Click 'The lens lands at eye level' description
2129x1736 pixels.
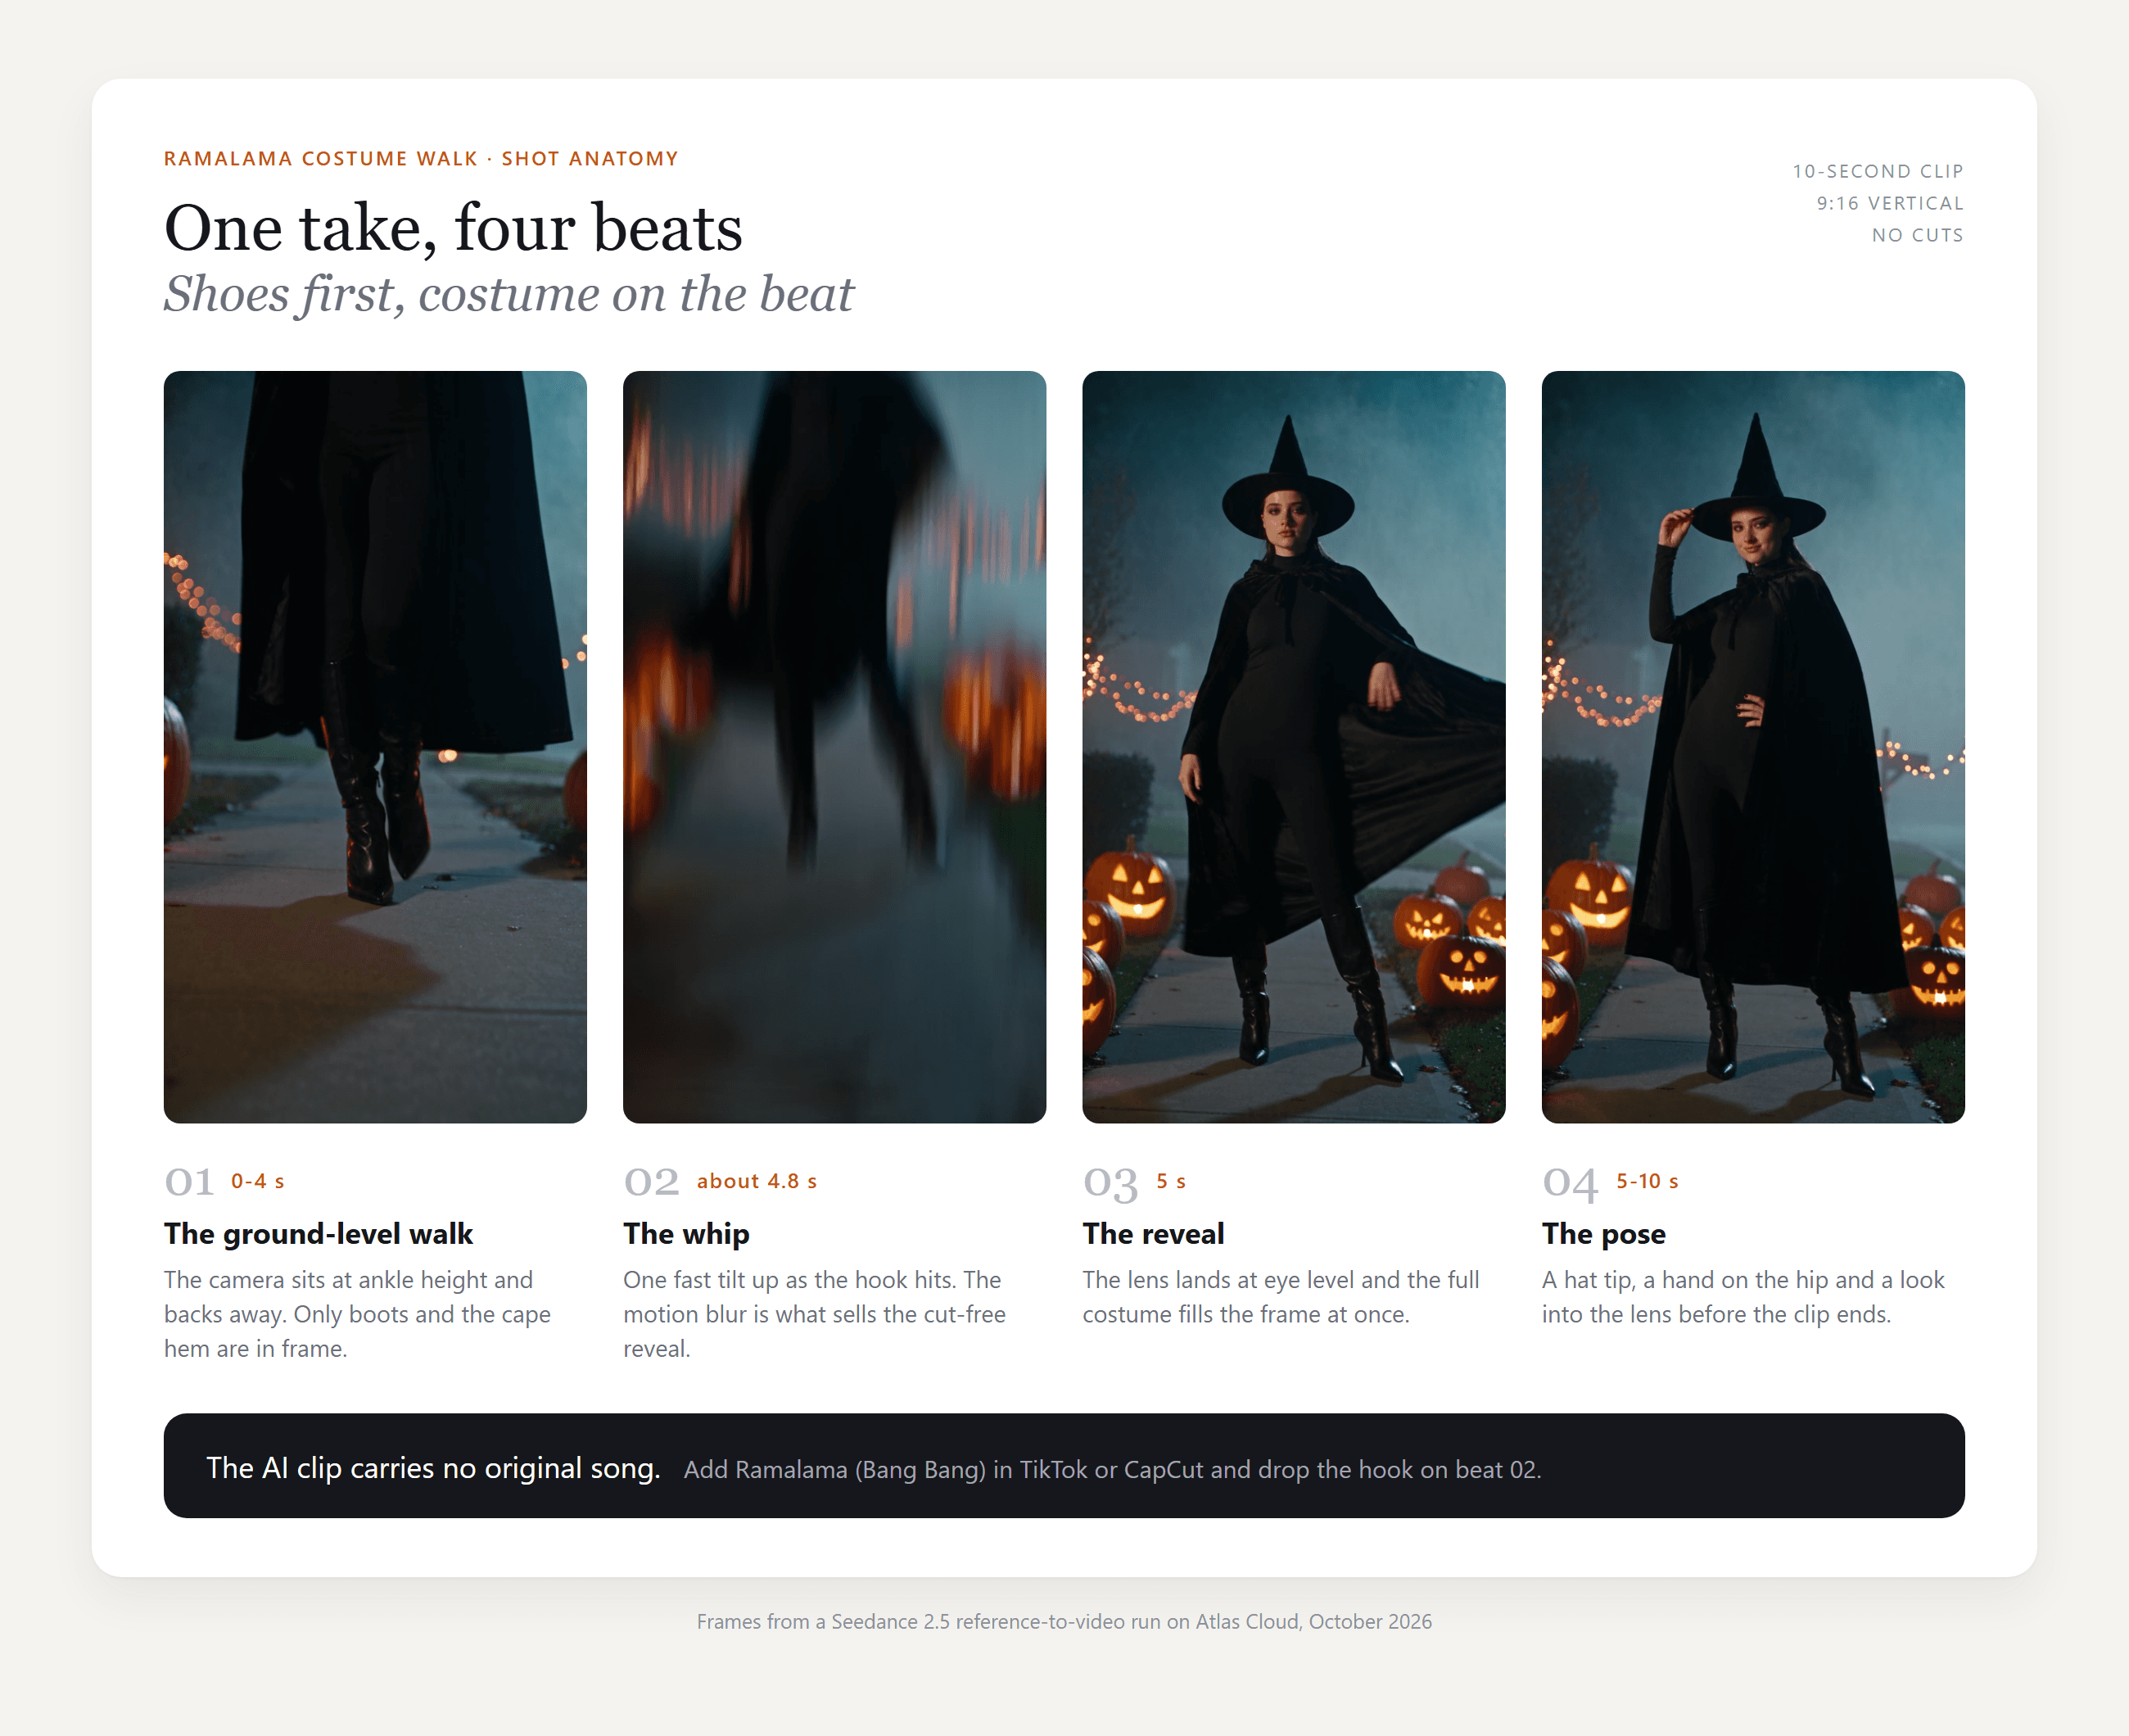pyautogui.click(x=1280, y=1297)
